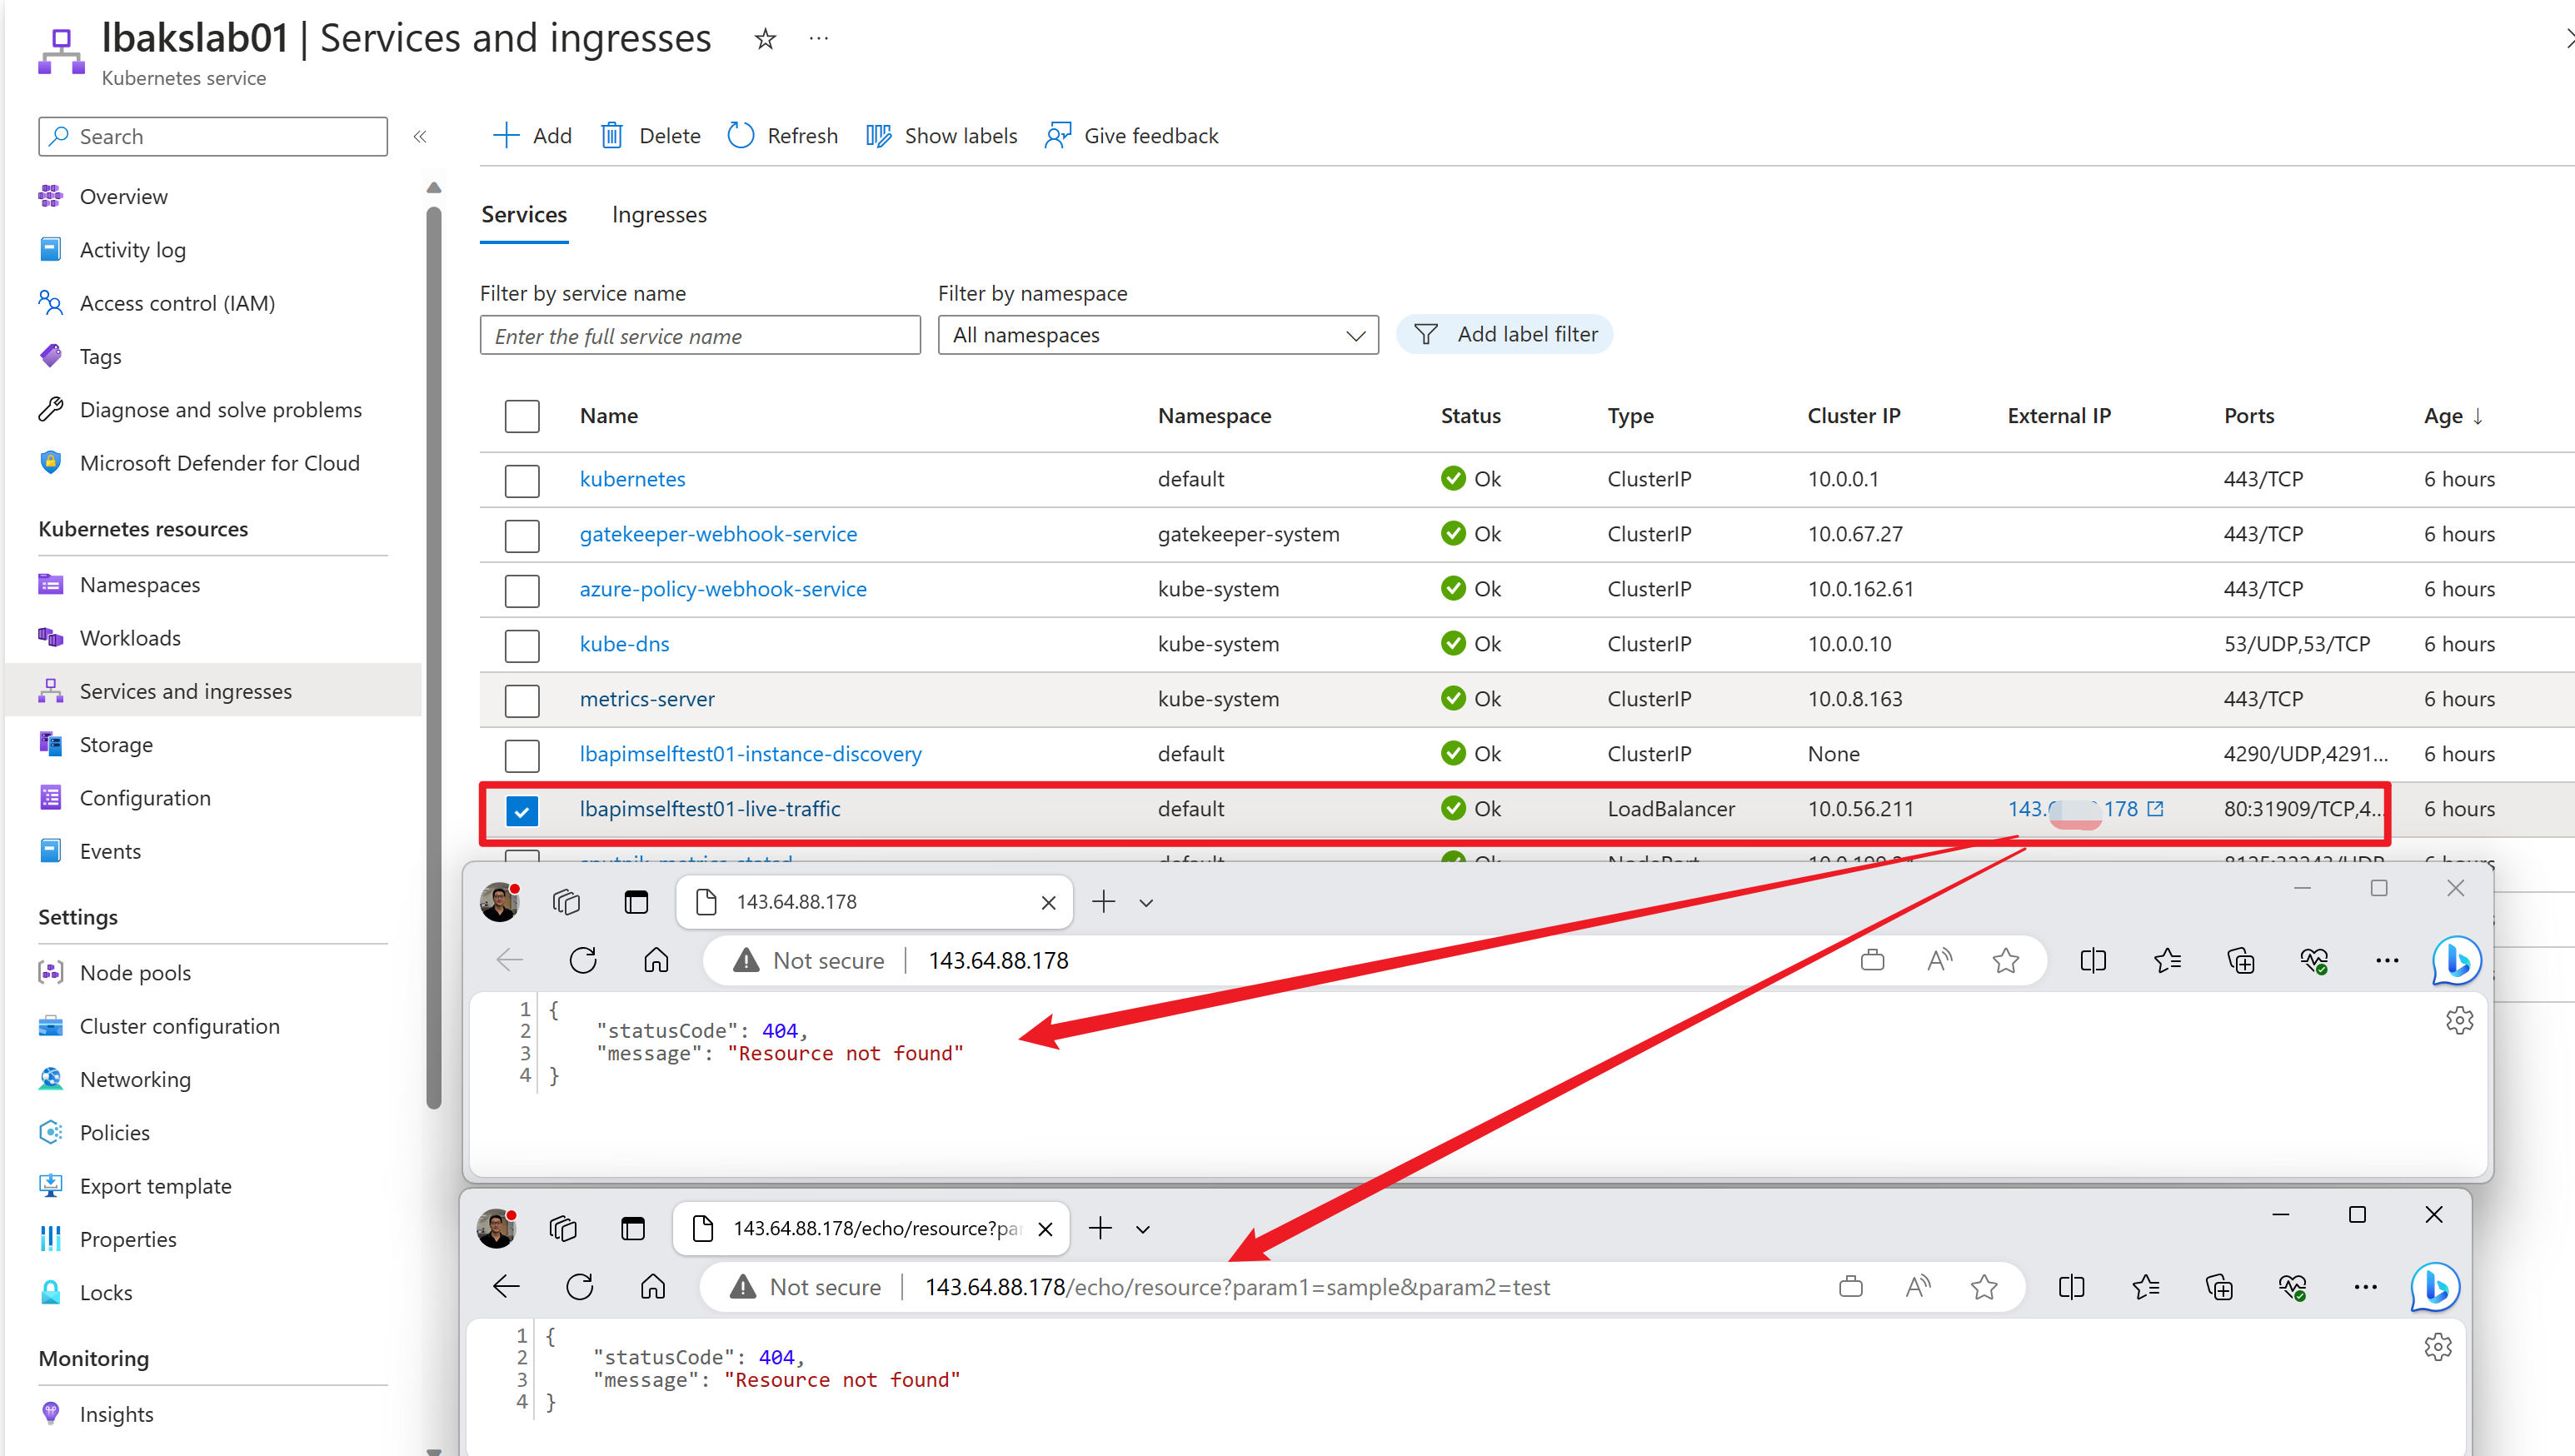This screenshot has height=1456, width=2575.
Task: Click home icon in lower browser window
Action: [653, 1287]
